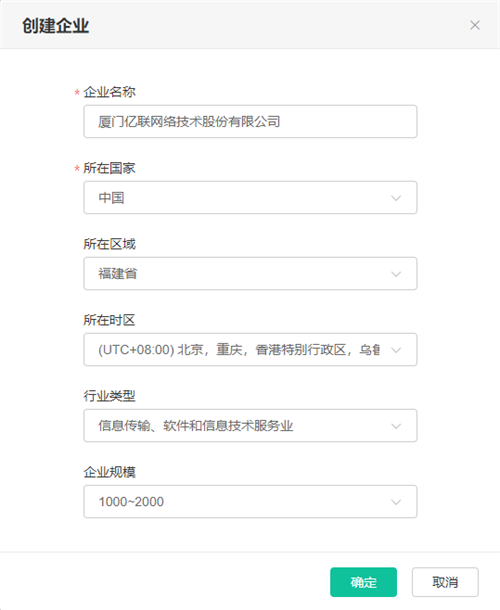The height and width of the screenshot is (610, 500).
Task: Cancel with the 取消 button
Action: [445, 582]
